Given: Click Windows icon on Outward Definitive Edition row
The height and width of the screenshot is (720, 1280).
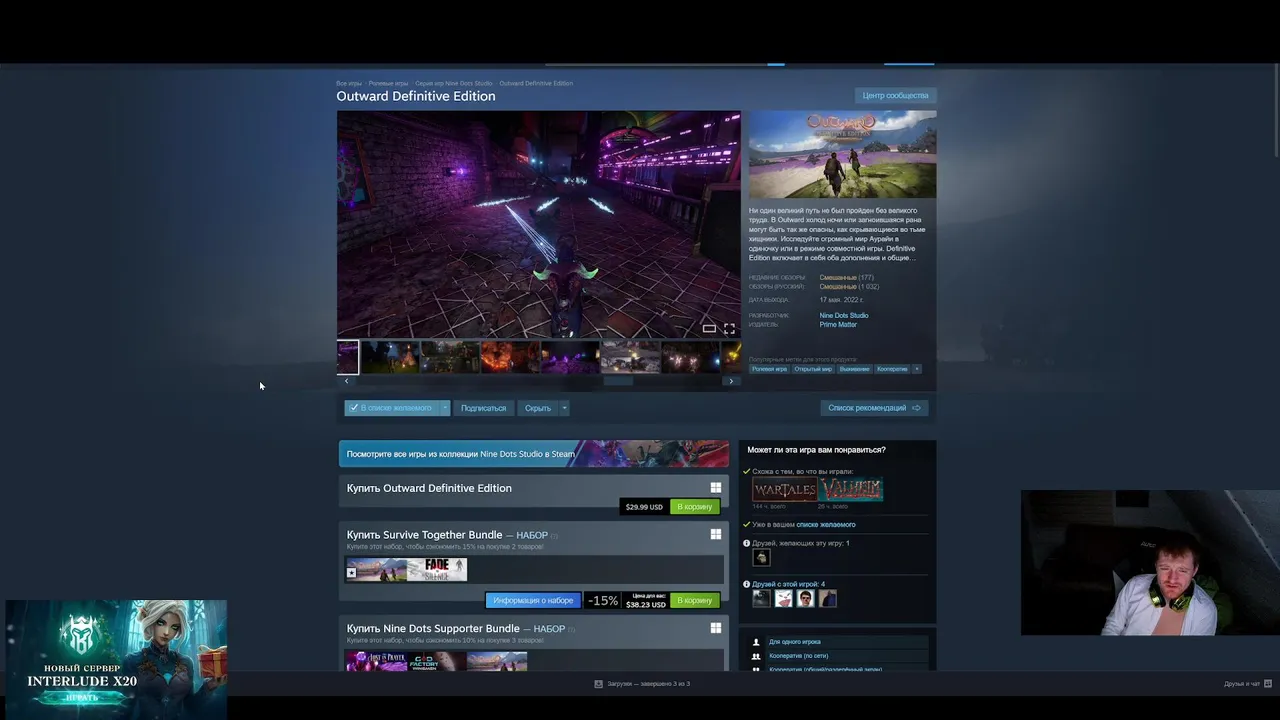Looking at the screenshot, I should [715, 488].
